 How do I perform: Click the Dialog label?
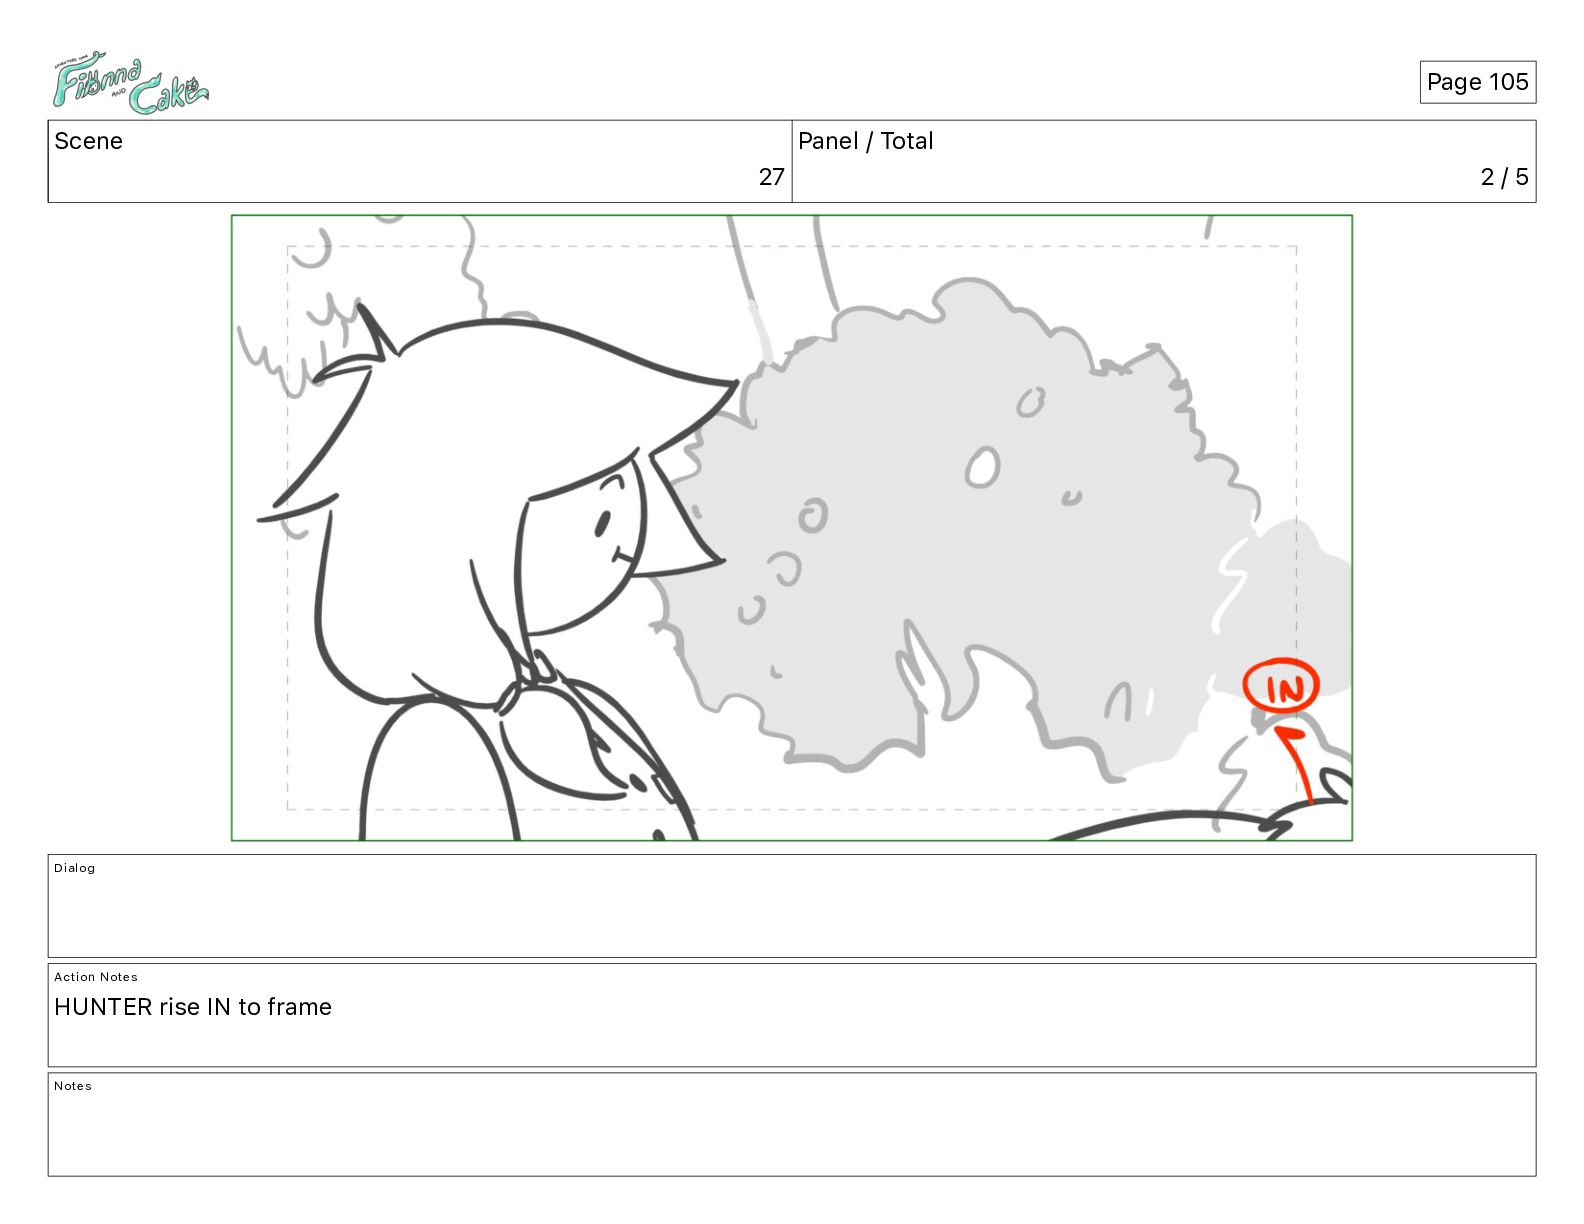pyautogui.click(x=75, y=868)
